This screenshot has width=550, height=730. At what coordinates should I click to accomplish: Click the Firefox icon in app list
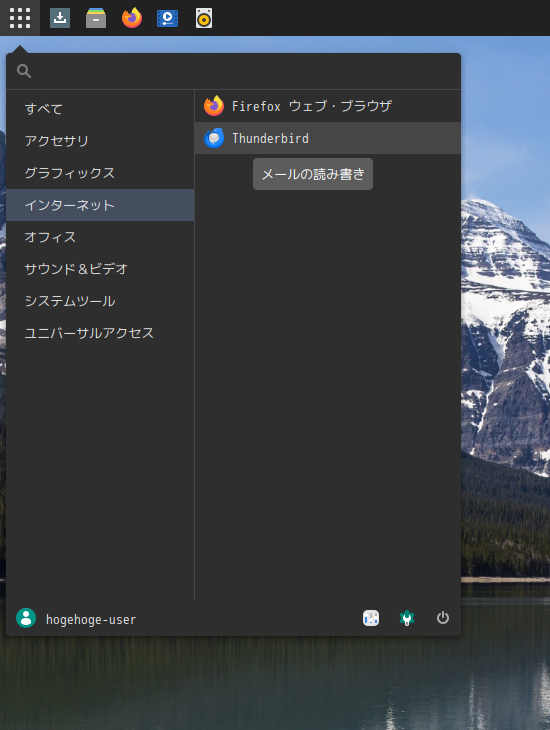tap(214, 106)
